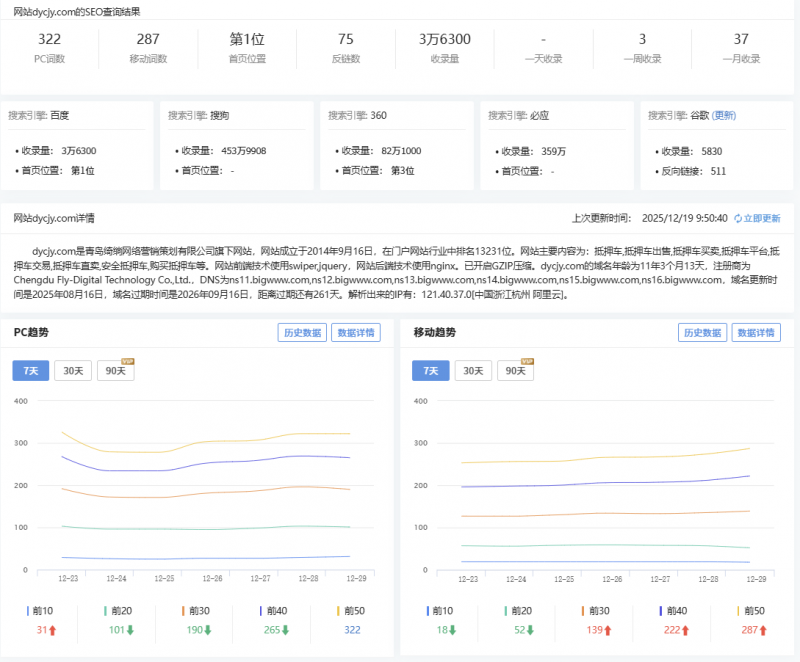800x662 pixels.
Task: Switch PC trend to 30天 range
Action: [73, 370]
